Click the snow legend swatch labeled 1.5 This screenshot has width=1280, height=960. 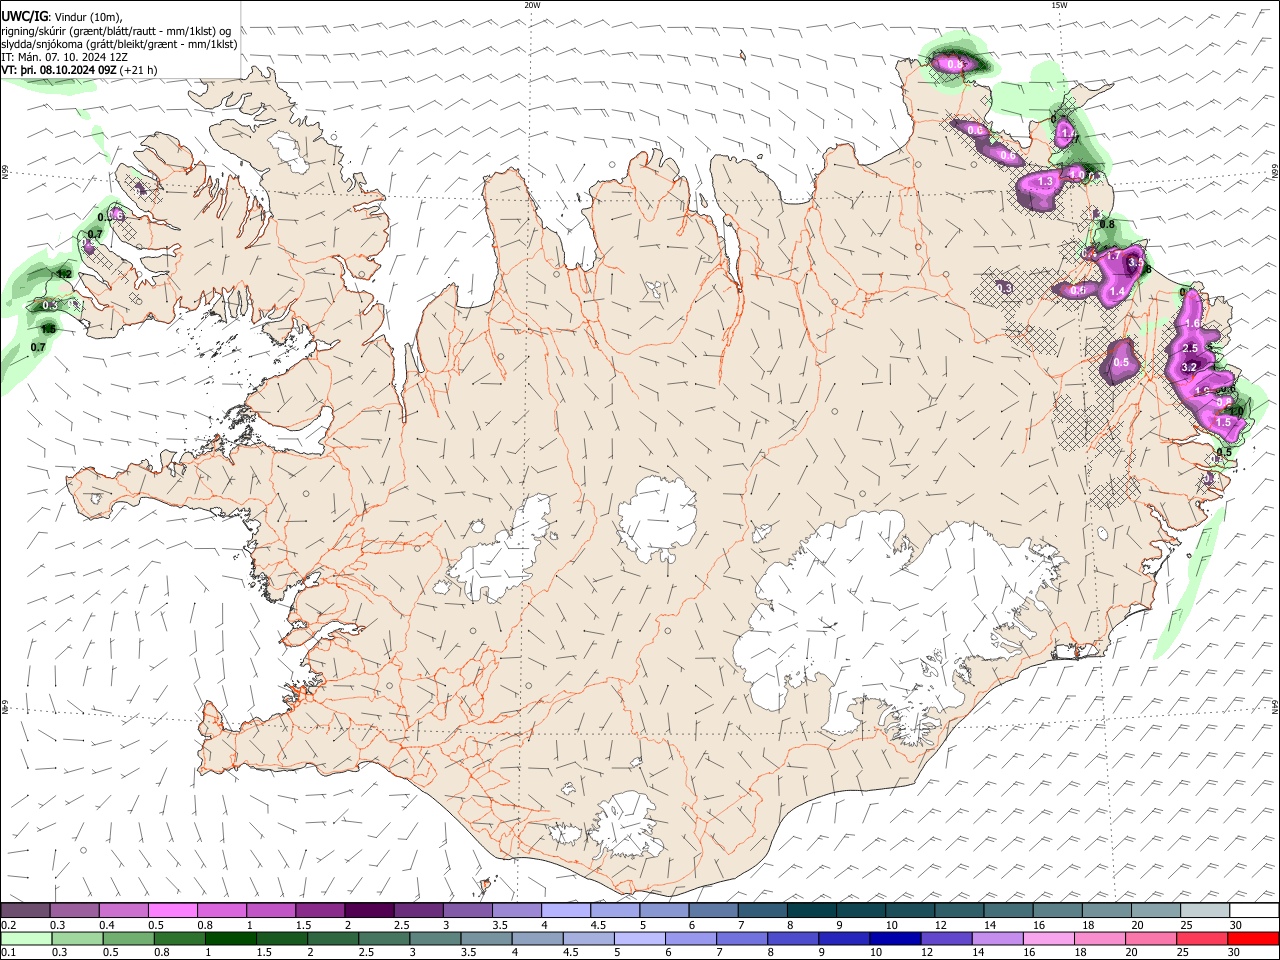pos(320,910)
